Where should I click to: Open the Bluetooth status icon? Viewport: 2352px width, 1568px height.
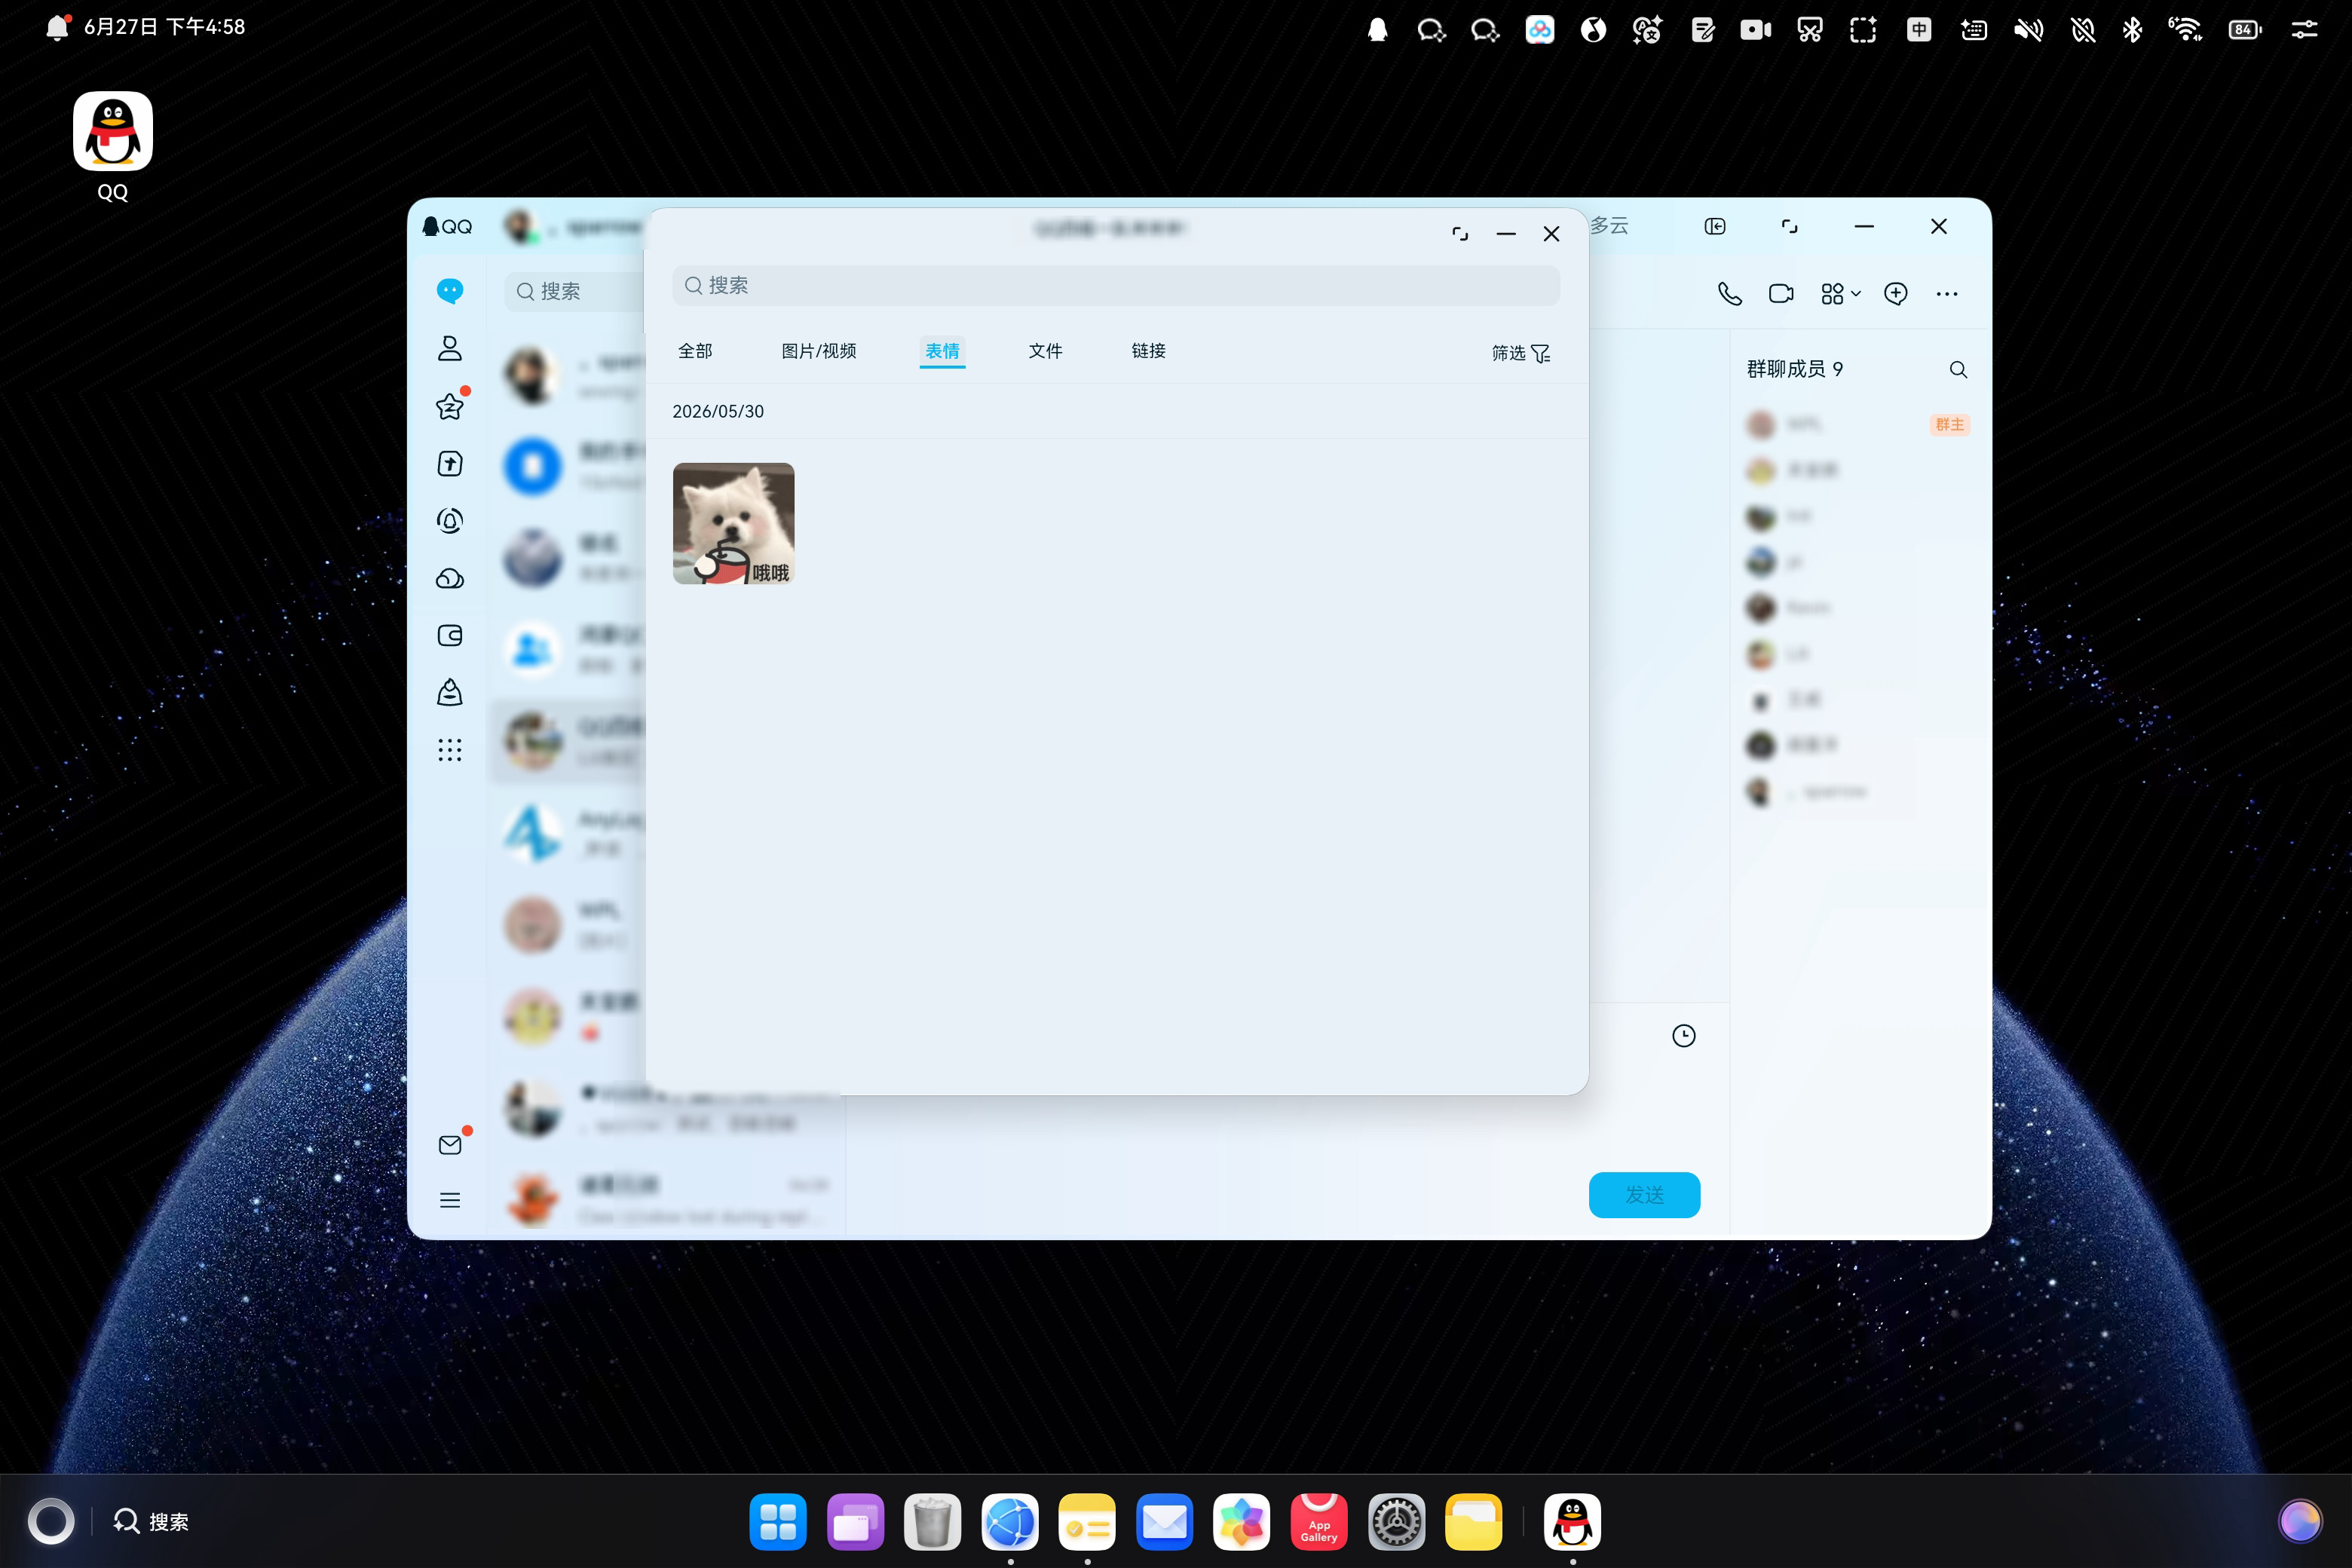coord(2132,30)
